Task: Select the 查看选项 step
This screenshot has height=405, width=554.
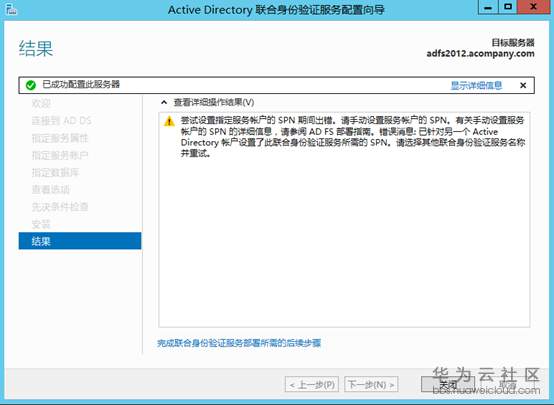Action: (51, 190)
